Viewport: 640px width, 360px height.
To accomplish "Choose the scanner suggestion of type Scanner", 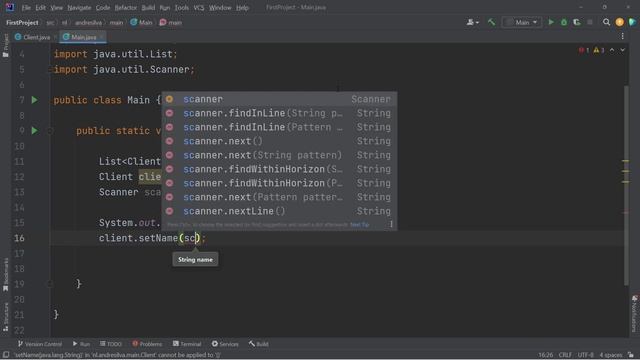I will tap(279, 99).
